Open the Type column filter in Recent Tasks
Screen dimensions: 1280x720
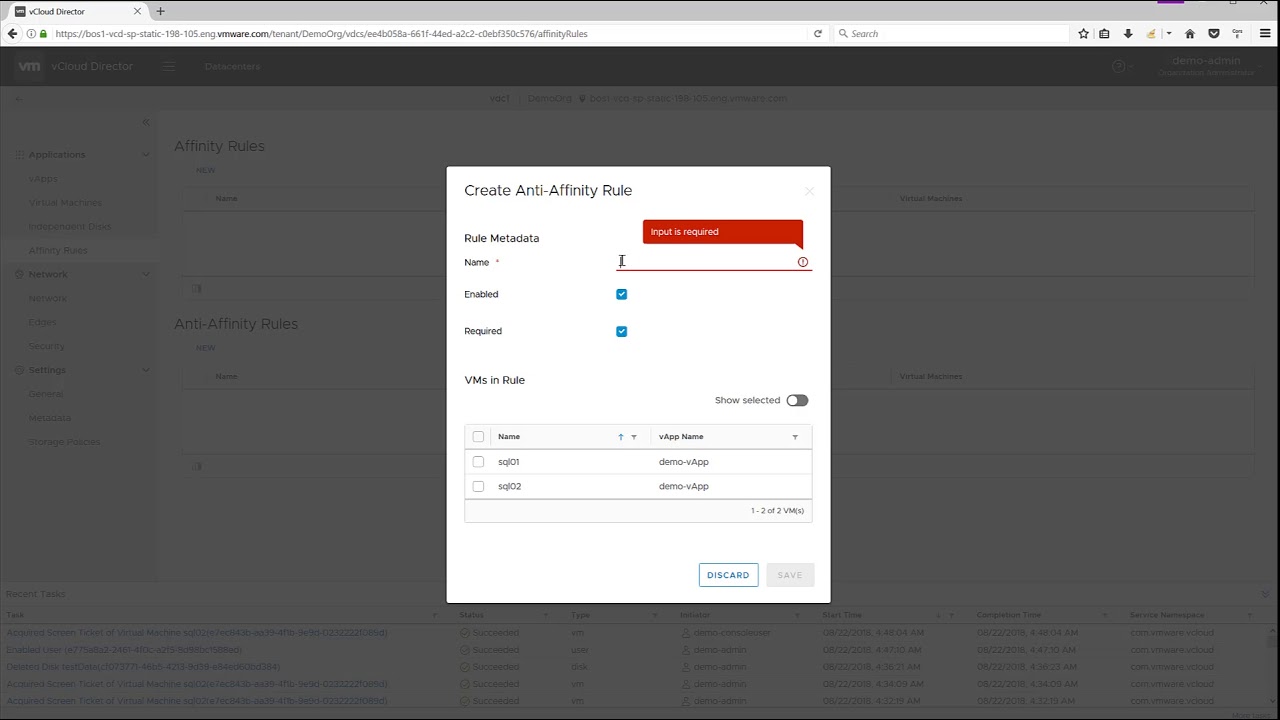click(657, 615)
